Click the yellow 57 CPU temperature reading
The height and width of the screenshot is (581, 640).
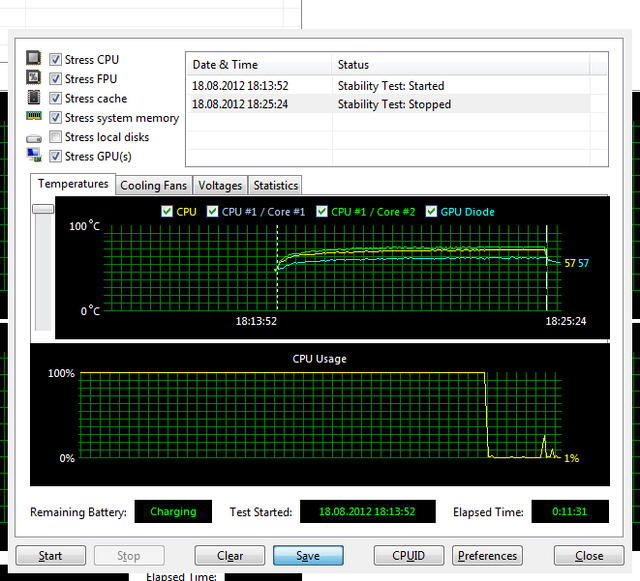570,263
